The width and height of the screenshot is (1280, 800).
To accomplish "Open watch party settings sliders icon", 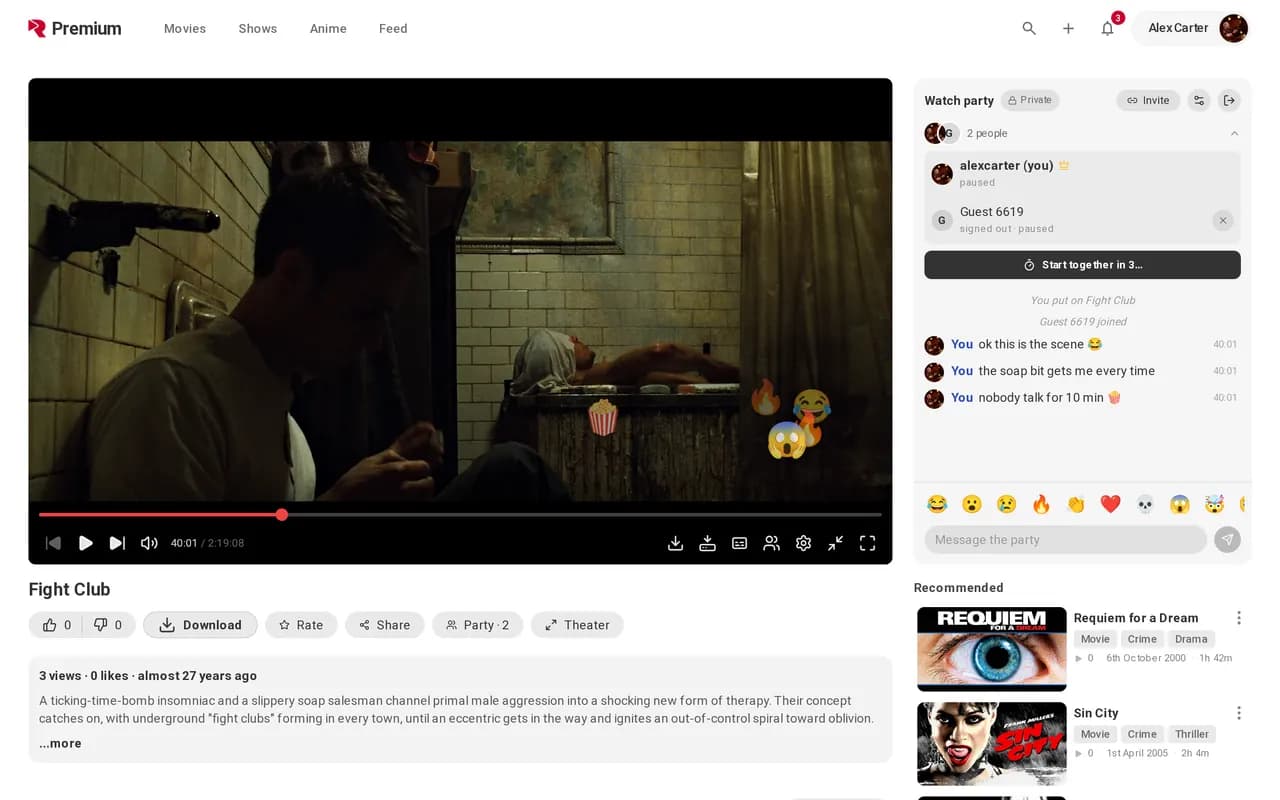I will (1199, 100).
